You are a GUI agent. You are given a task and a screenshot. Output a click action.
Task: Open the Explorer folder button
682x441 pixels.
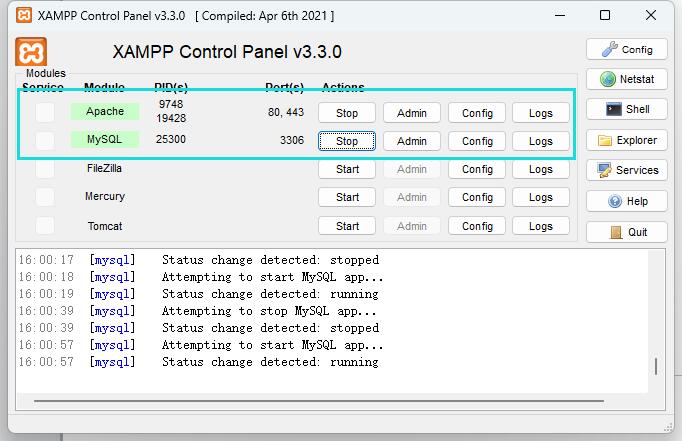[627, 140]
